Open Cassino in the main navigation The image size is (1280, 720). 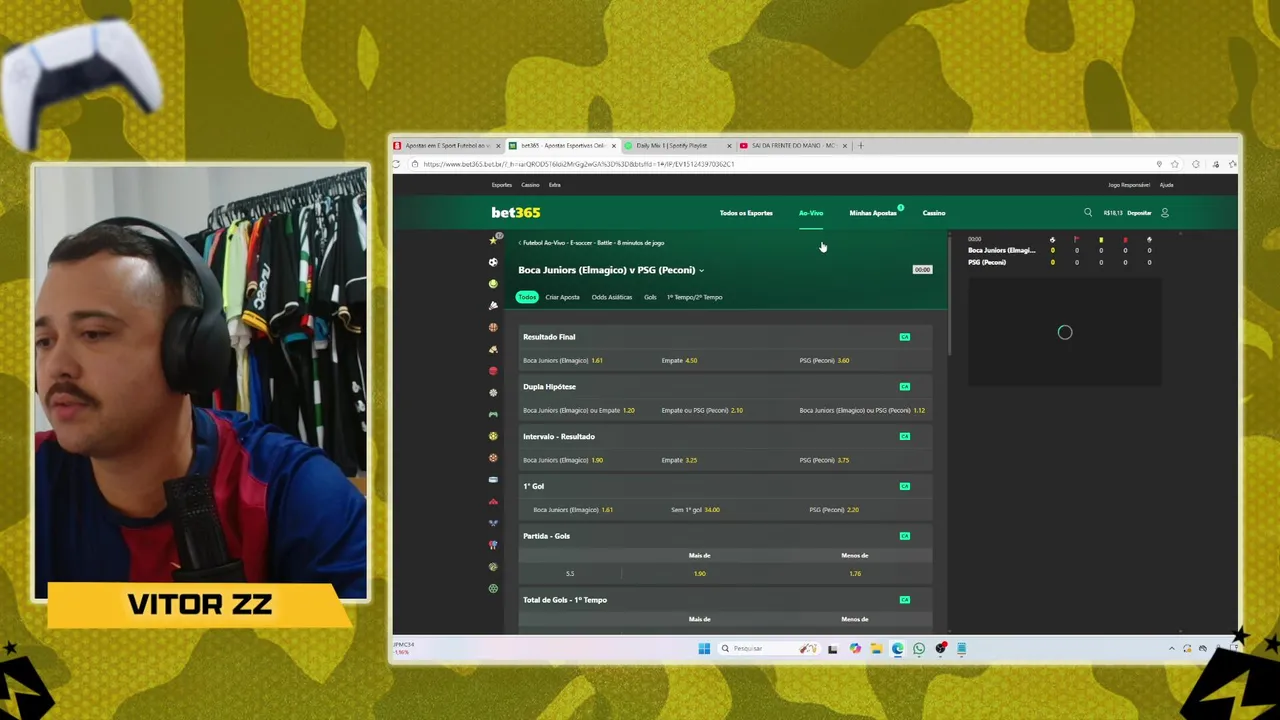934,213
